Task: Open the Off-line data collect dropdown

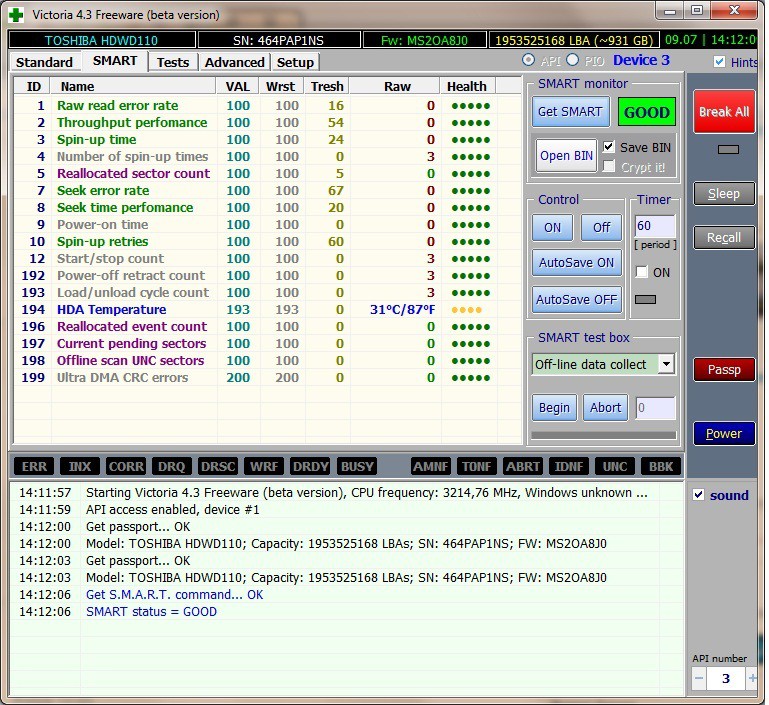Action: point(666,364)
